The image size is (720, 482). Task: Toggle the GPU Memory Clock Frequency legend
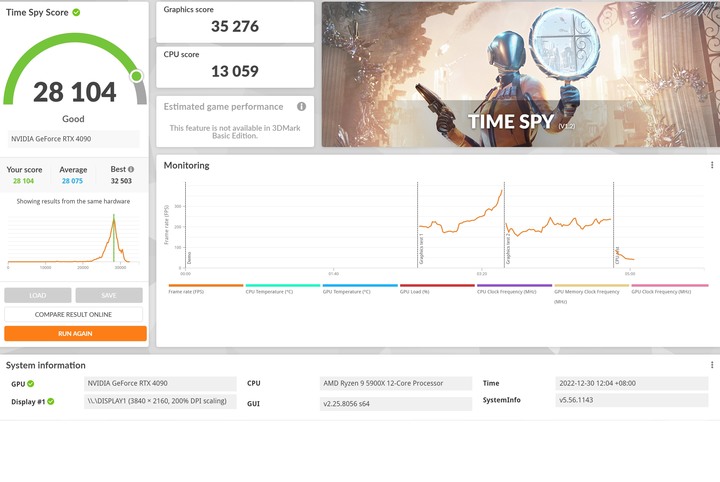[x=591, y=293]
